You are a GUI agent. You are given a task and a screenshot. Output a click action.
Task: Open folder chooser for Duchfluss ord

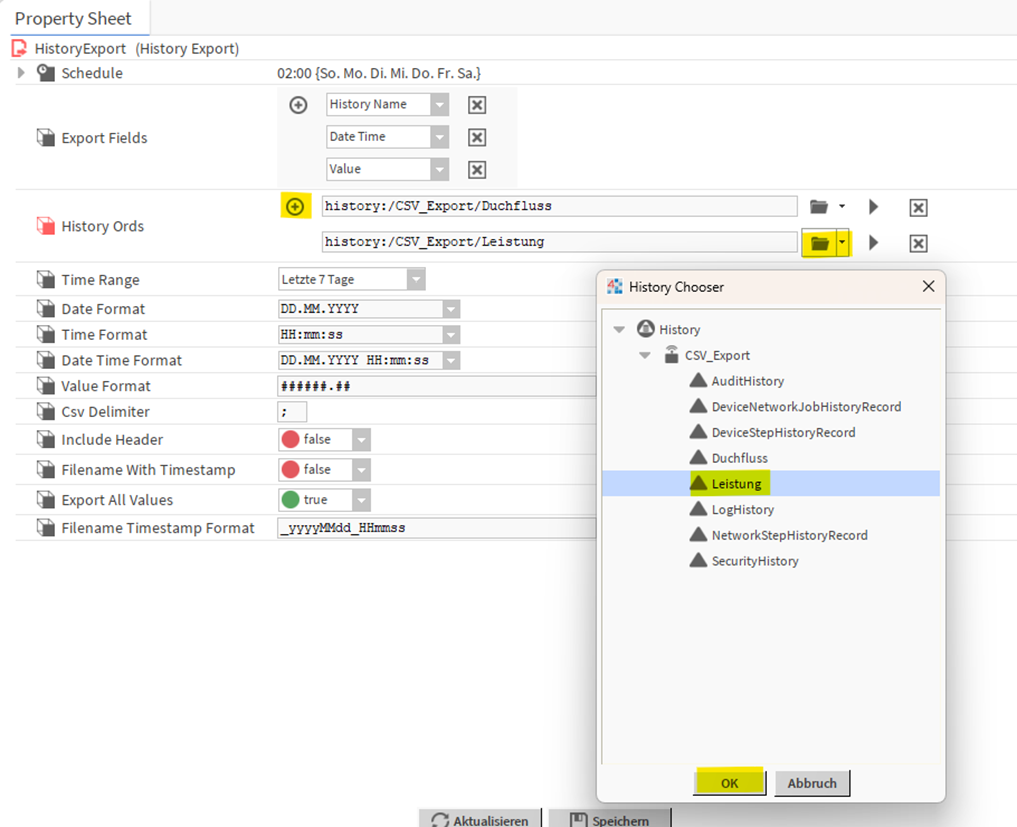click(819, 207)
